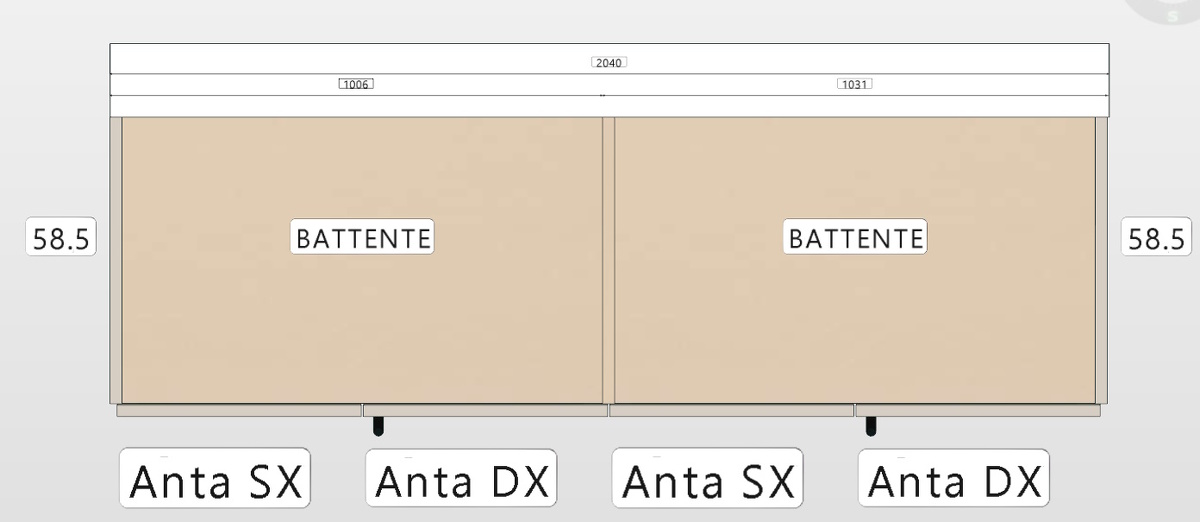The image size is (1200, 522).
Task: Click the 2040 total width dimension
Action: (609, 62)
